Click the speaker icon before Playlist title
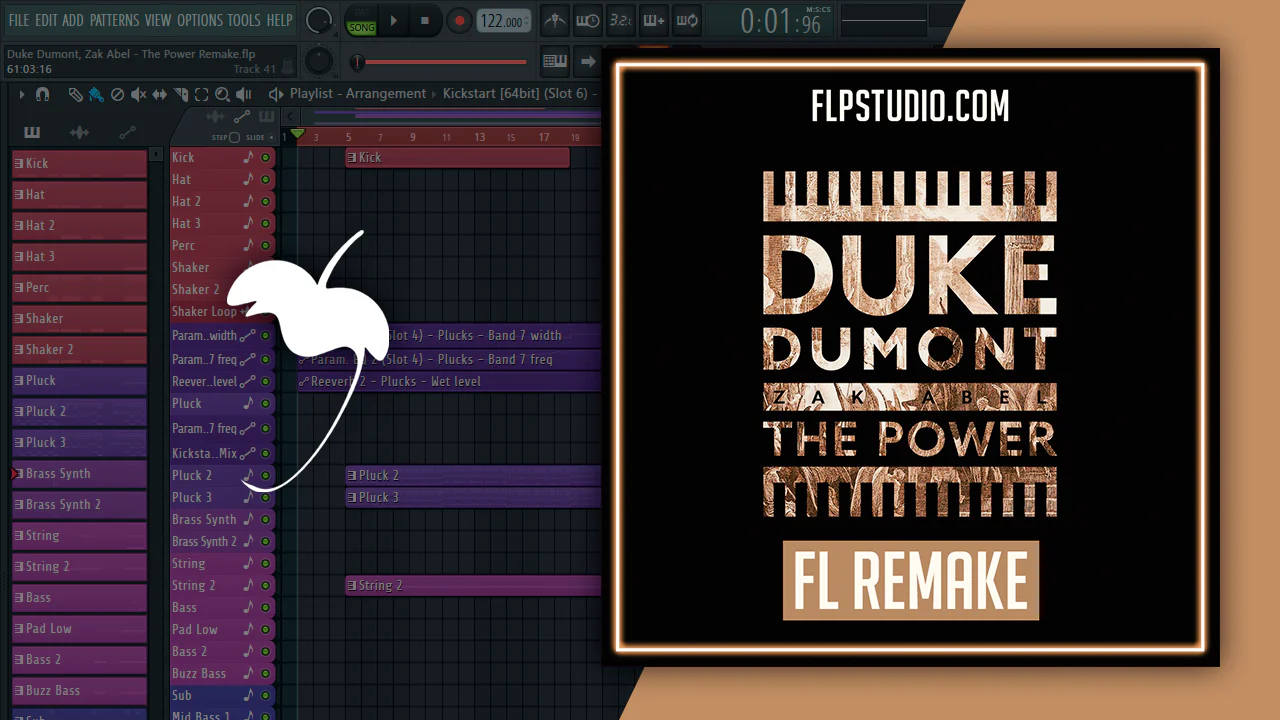Image resolution: width=1280 pixels, height=720 pixels. coord(276,94)
